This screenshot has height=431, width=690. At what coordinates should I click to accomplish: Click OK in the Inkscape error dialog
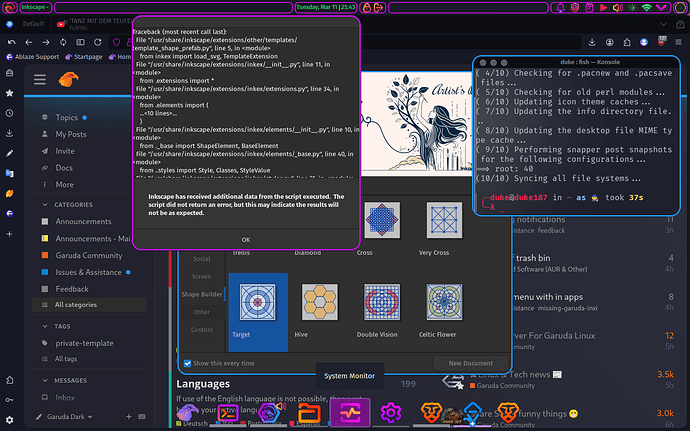pyautogui.click(x=246, y=239)
